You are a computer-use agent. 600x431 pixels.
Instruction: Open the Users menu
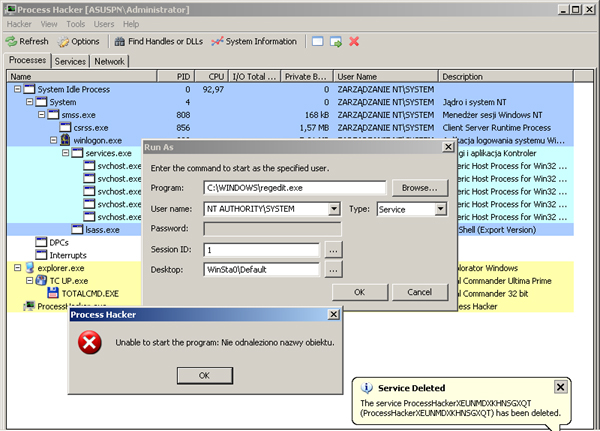104,24
